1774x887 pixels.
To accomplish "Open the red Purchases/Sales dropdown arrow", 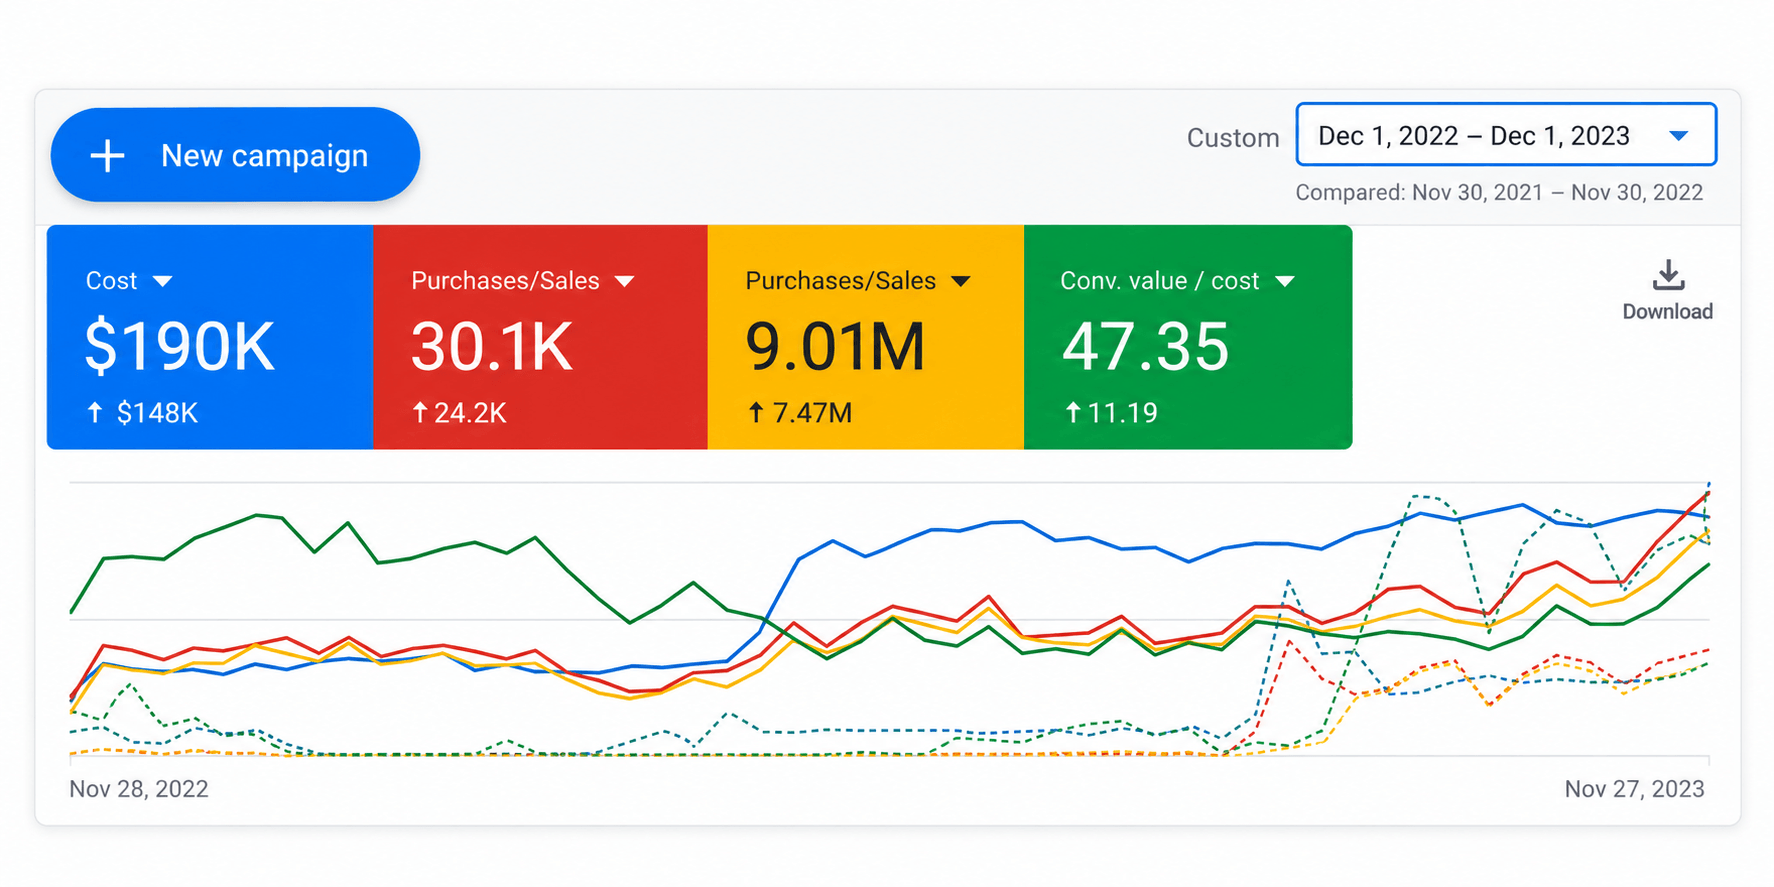I will coord(625,282).
